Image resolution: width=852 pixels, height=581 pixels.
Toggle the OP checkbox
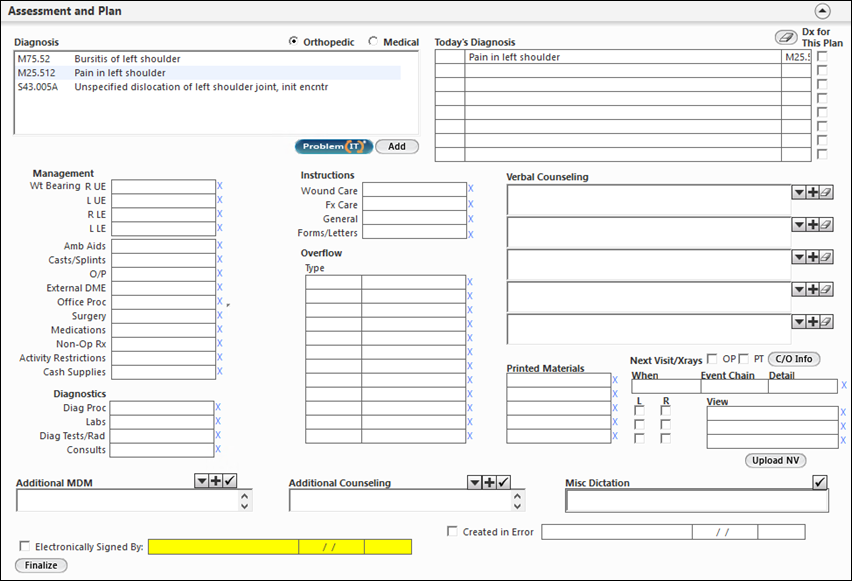(x=712, y=359)
